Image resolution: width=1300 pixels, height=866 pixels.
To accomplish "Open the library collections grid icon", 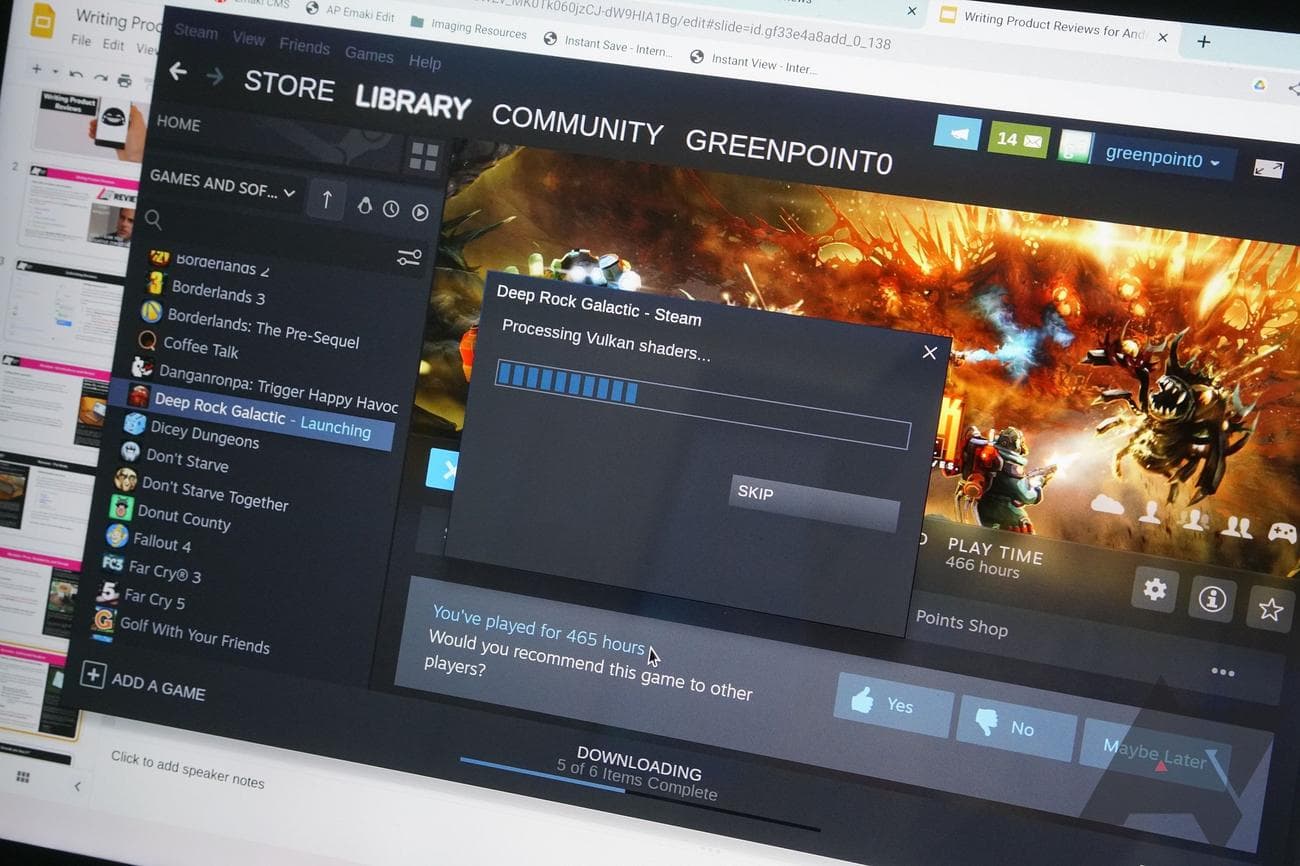I will [424, 156].
